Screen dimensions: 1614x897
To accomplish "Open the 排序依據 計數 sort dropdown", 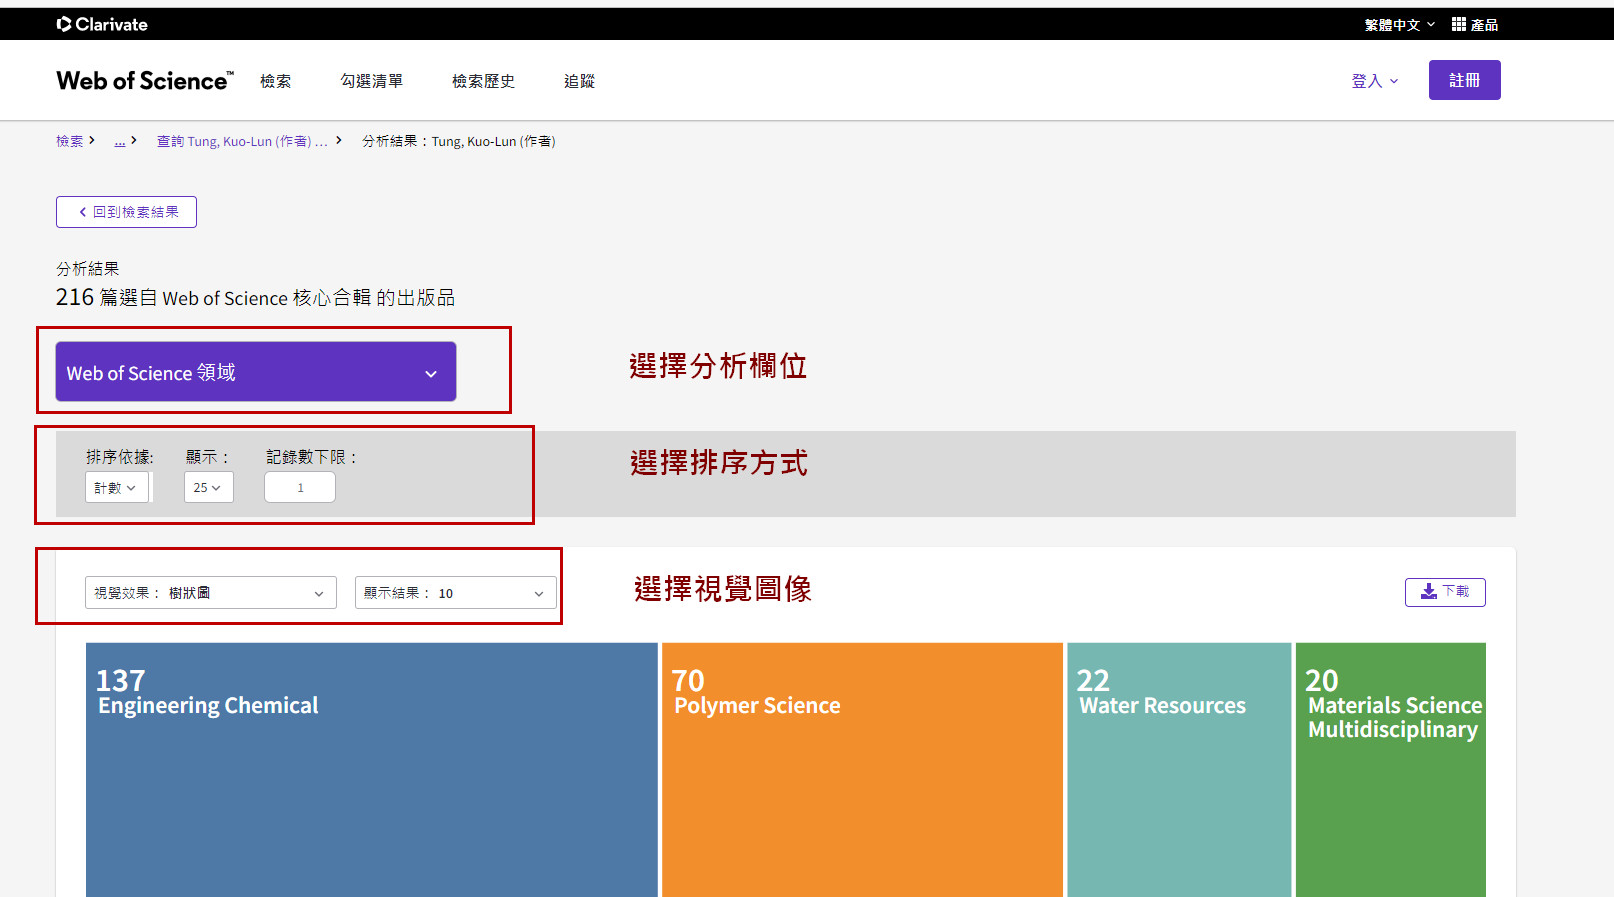I will 117,487.
